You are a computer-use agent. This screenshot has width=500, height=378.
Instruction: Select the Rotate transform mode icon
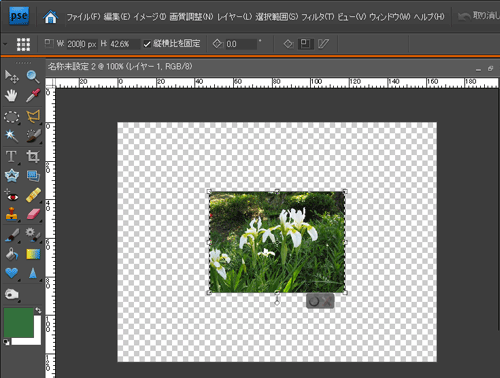pos(288,44)
